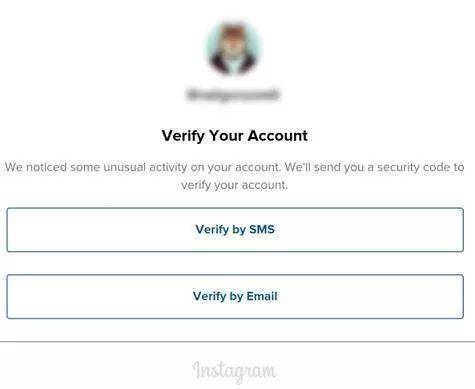The height and width of the screenshot is (389, 475).
Task: Click the 'security code' phrase in description
Action: (415, 167)
